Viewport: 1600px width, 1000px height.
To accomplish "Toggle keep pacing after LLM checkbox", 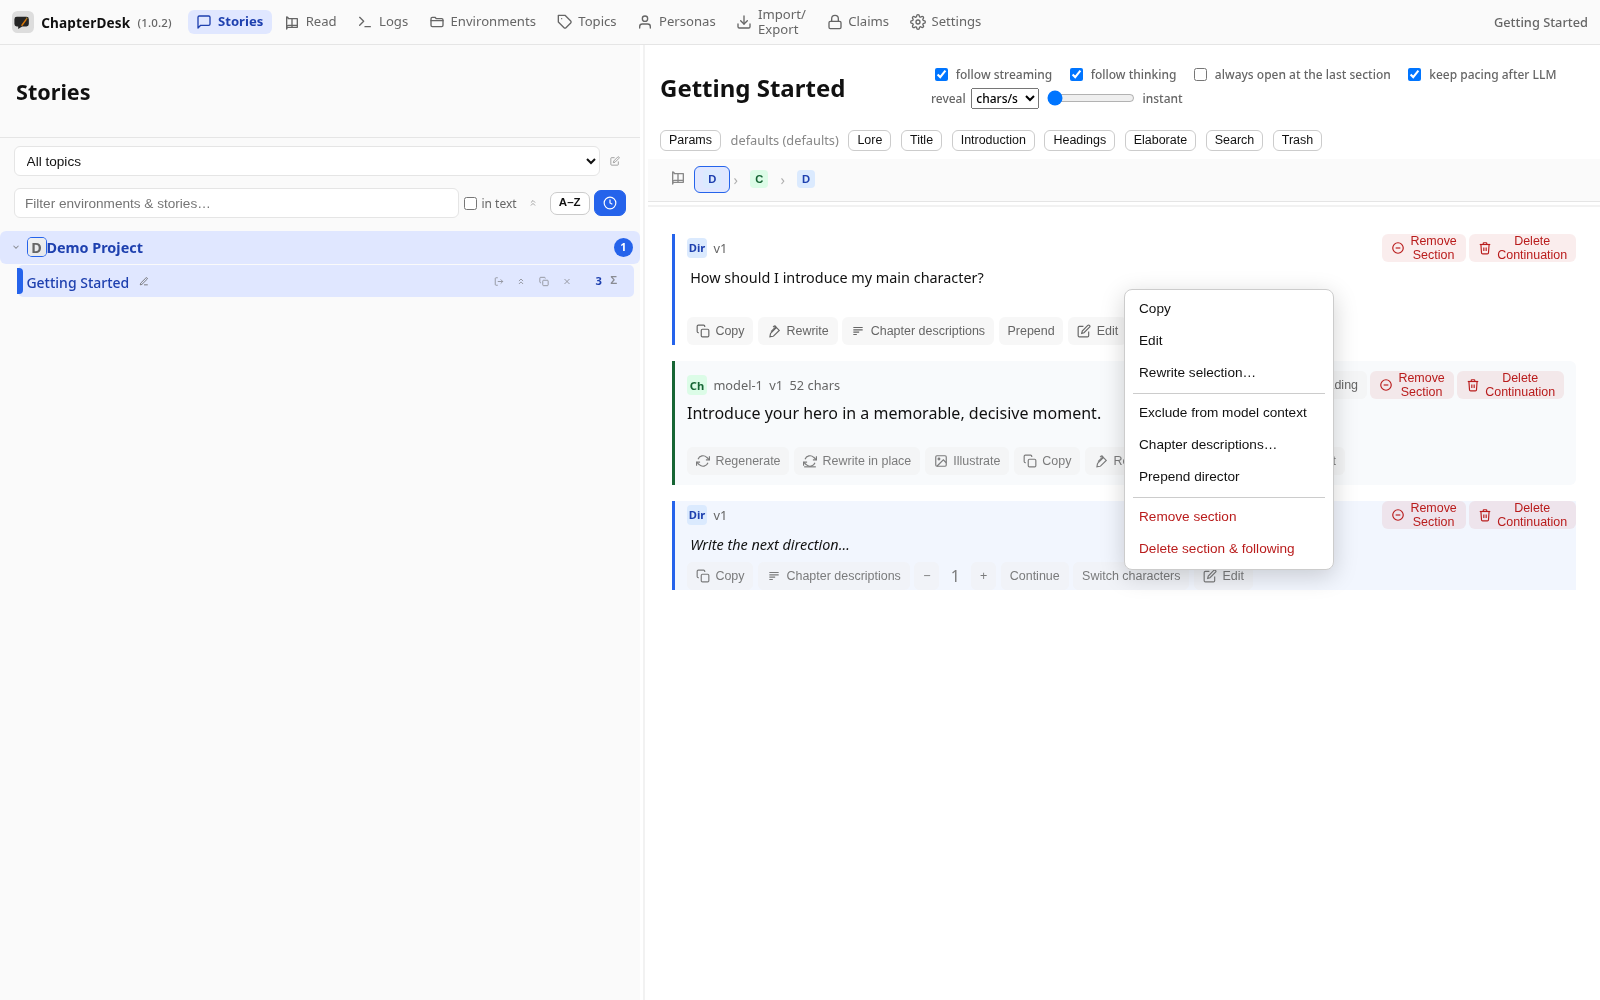I will pyautogui.click(x=1414, y=75).
